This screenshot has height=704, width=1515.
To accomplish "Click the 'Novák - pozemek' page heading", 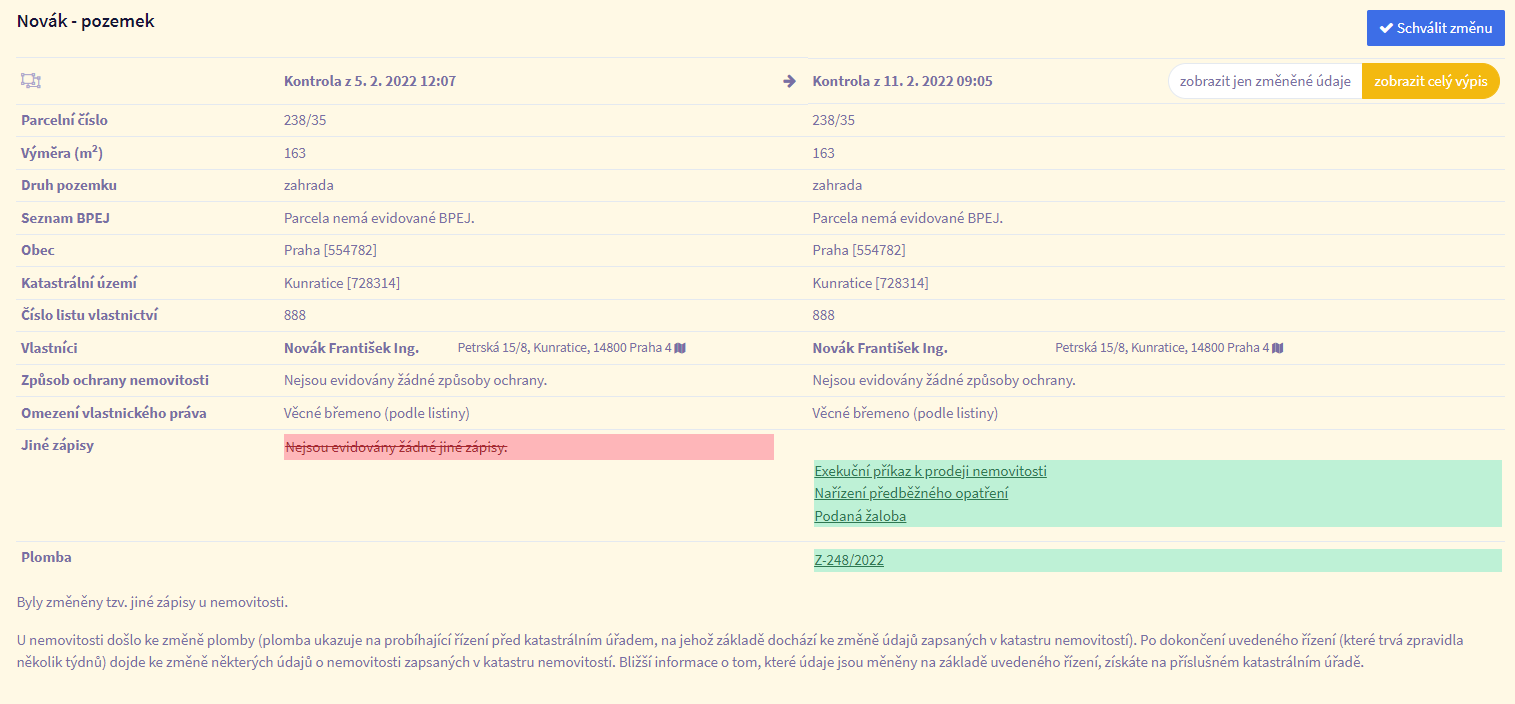I will click(x=86, y=20).
